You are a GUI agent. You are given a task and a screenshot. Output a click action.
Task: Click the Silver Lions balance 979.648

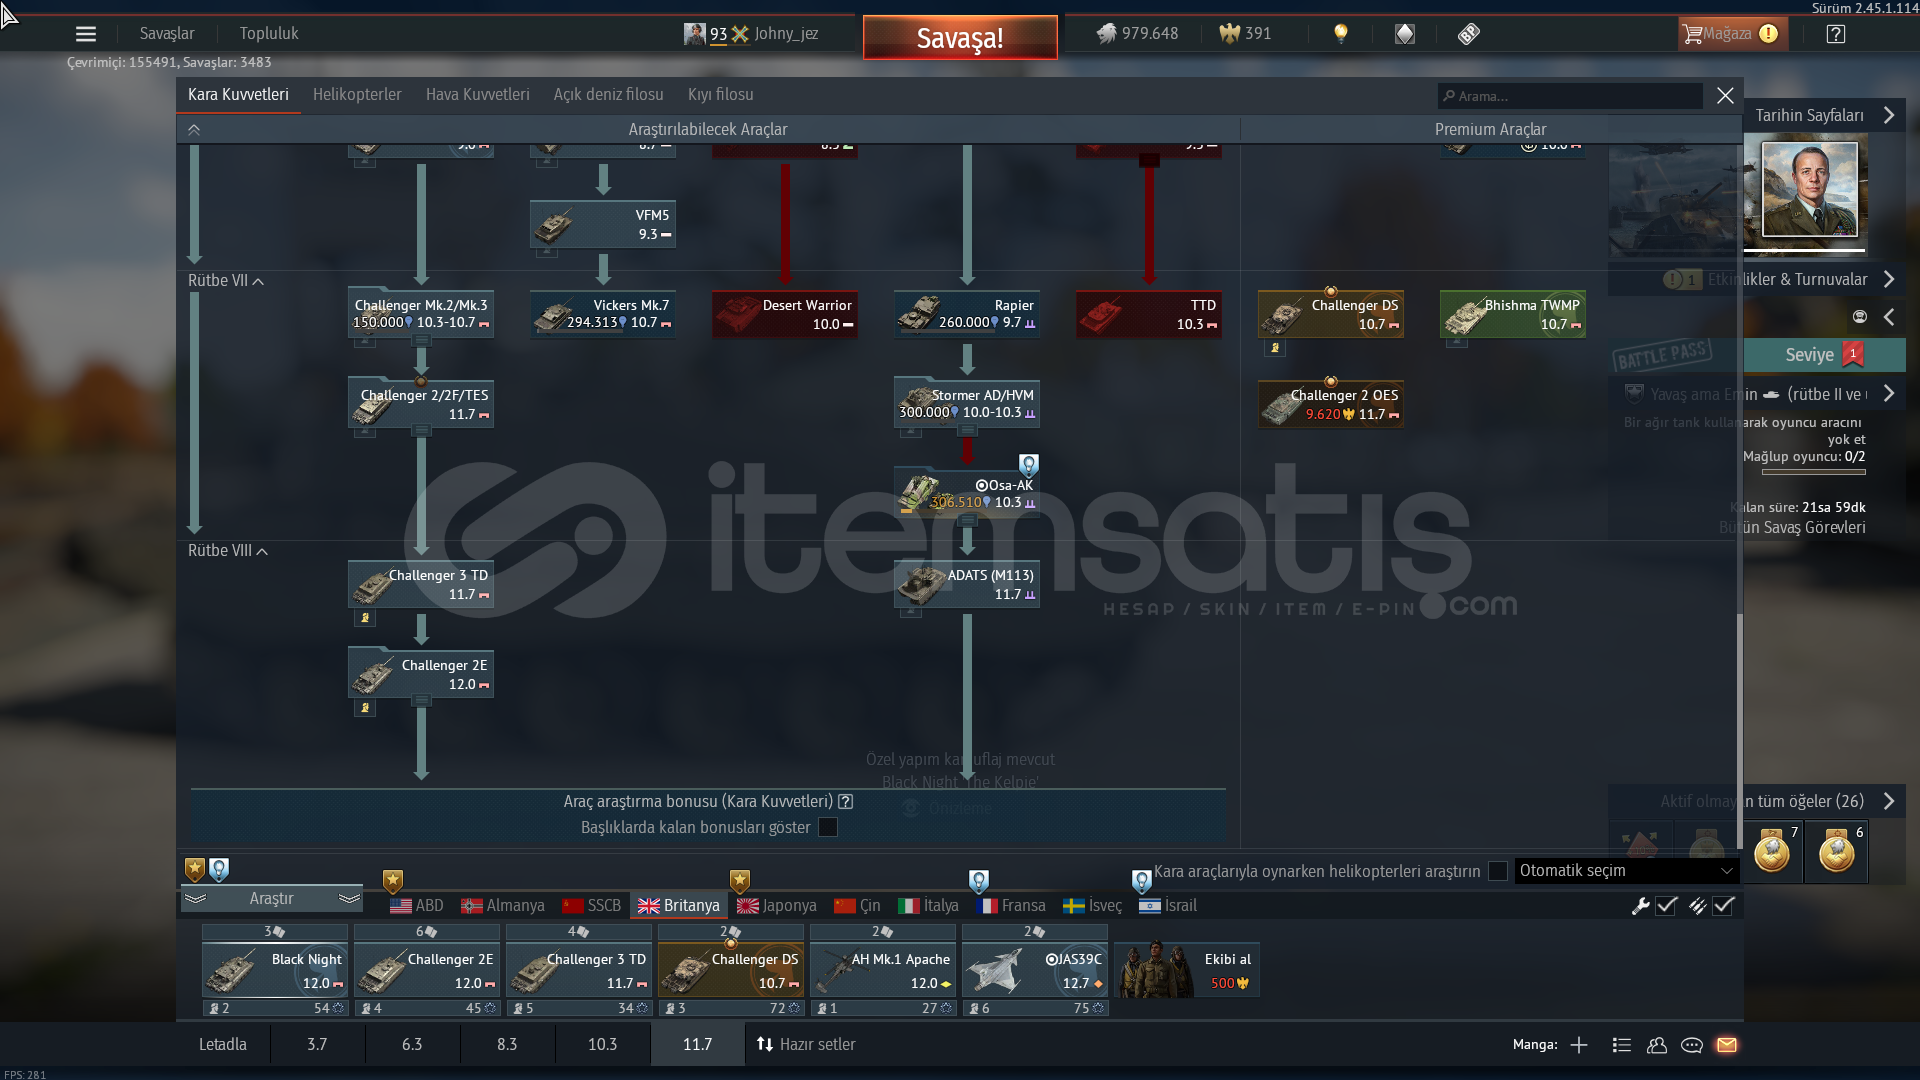1137,34
